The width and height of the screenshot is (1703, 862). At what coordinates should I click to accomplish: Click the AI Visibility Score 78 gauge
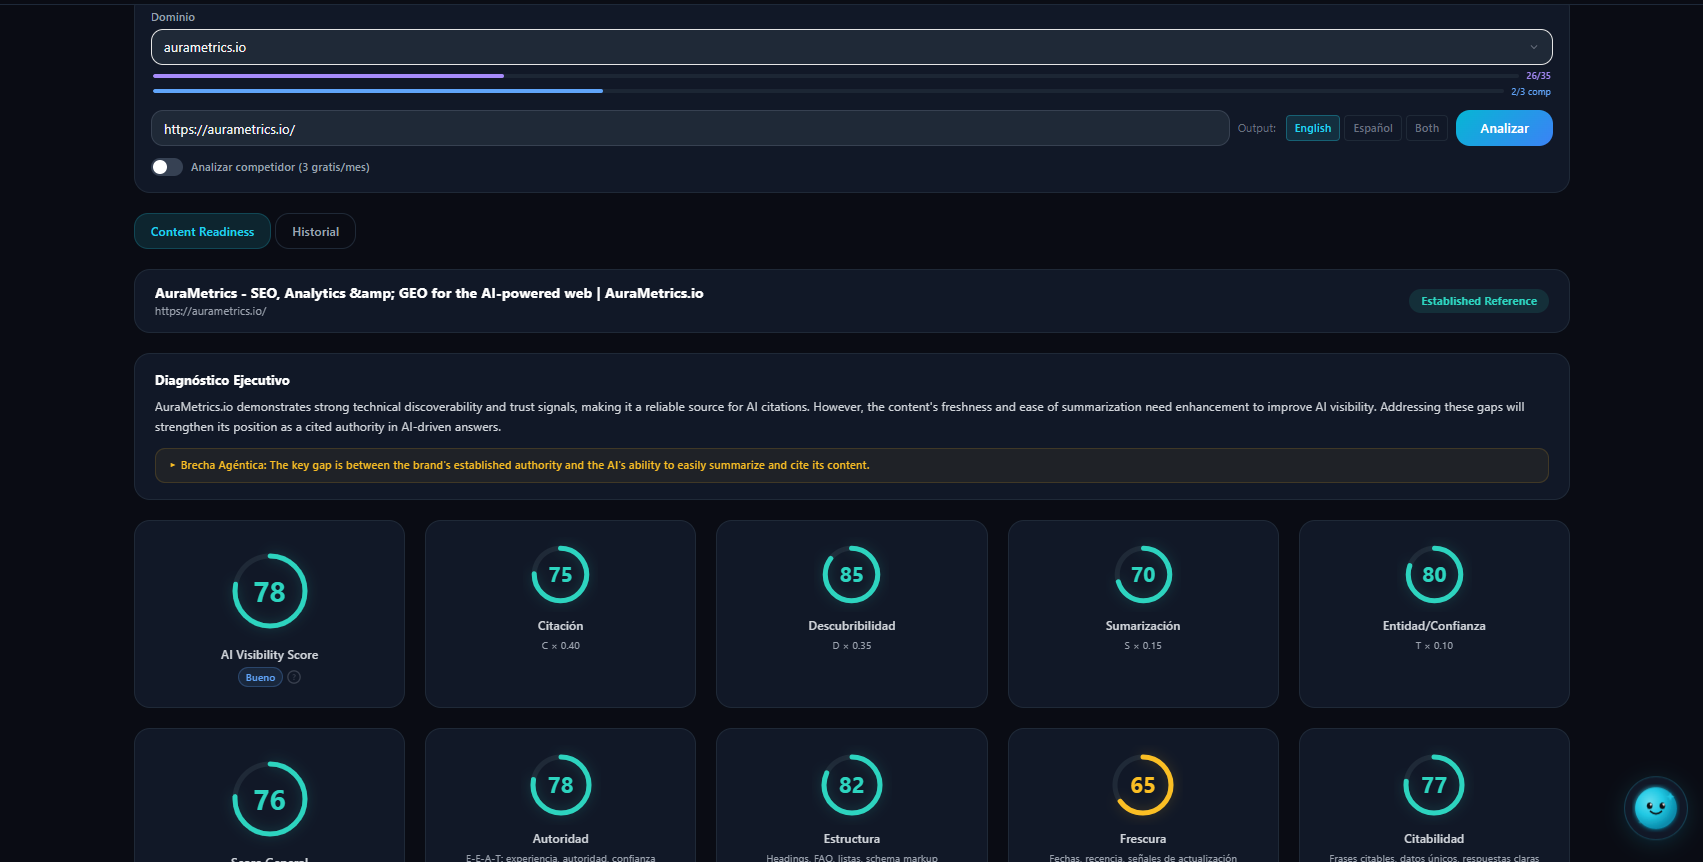(x=270, y=591)
